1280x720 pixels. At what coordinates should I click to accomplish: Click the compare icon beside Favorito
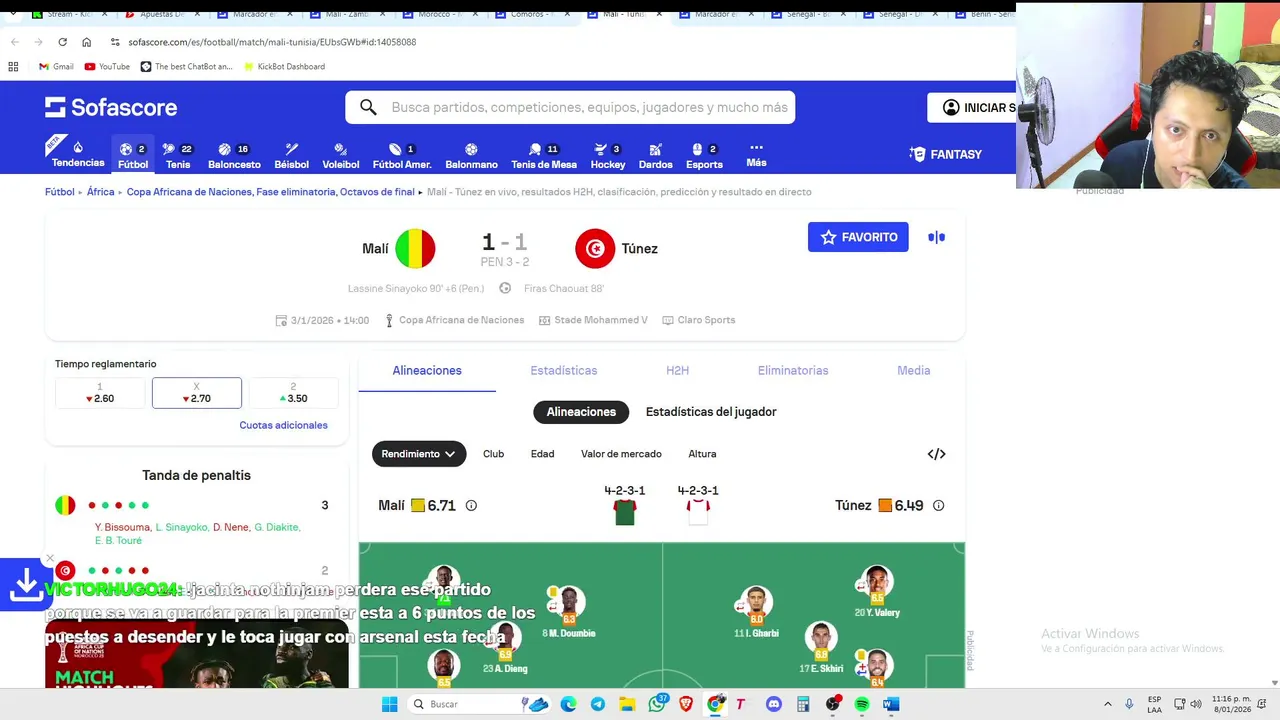tap(936, 237)
